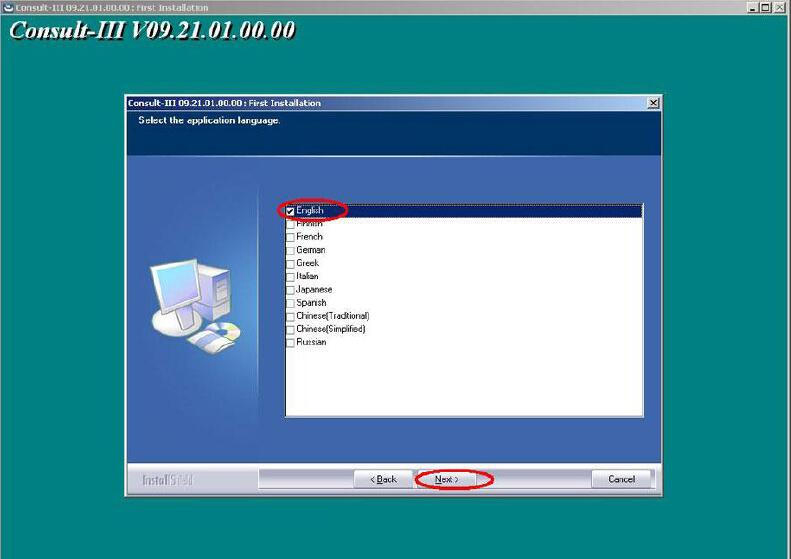
Task: Check the Russian language checkbox
Action: (x=290, y=343)
